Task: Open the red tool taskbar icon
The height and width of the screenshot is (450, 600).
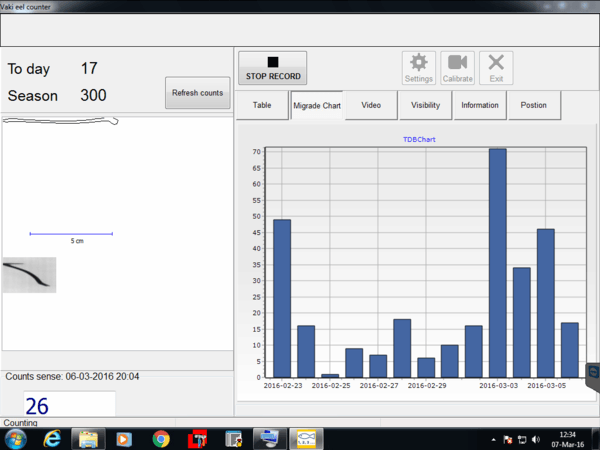Action: click(x=197, y=439)
